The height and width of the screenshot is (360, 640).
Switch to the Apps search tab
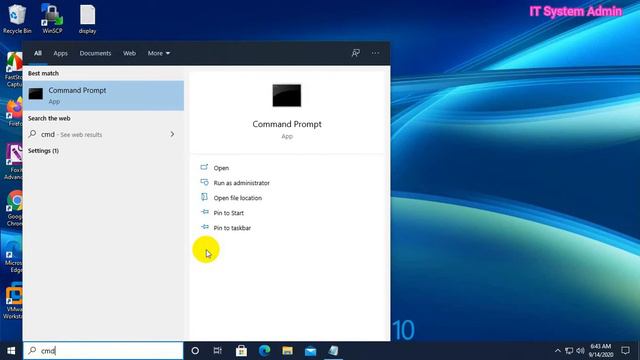[60, 53]
